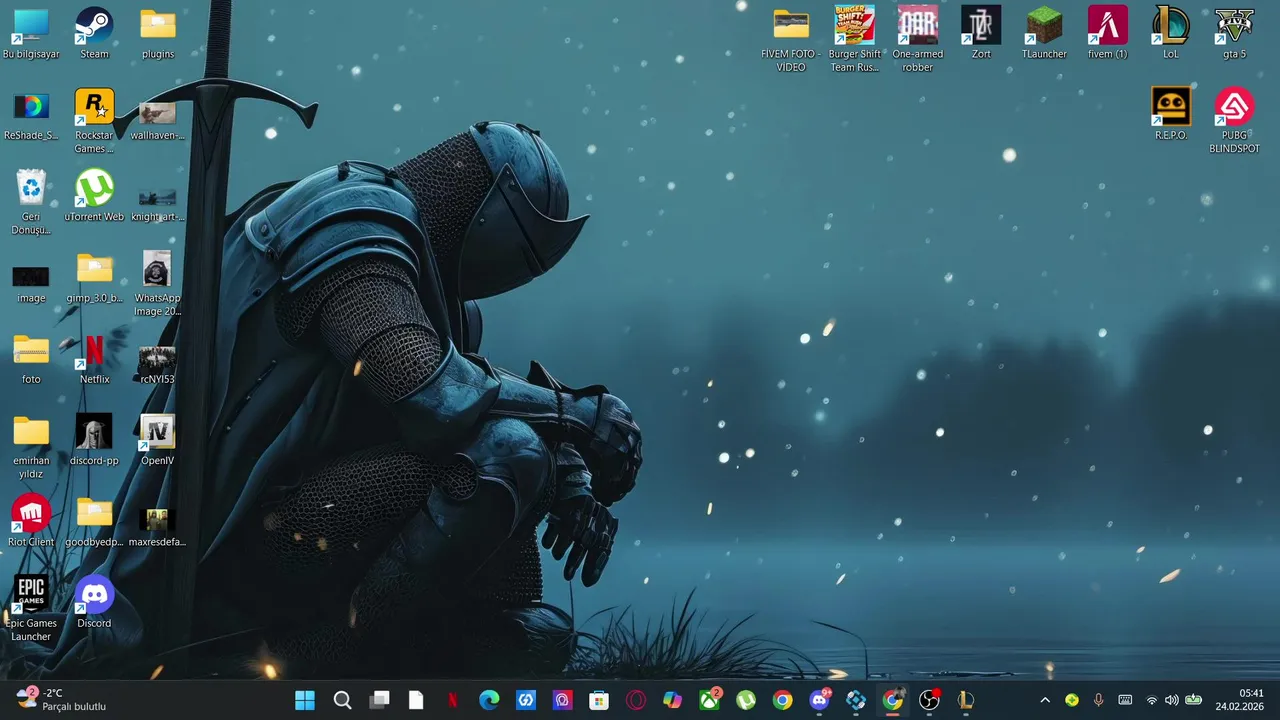
Task: Open Task View on the taskbar
Action: pyautogui.click(x=379, y=700)
